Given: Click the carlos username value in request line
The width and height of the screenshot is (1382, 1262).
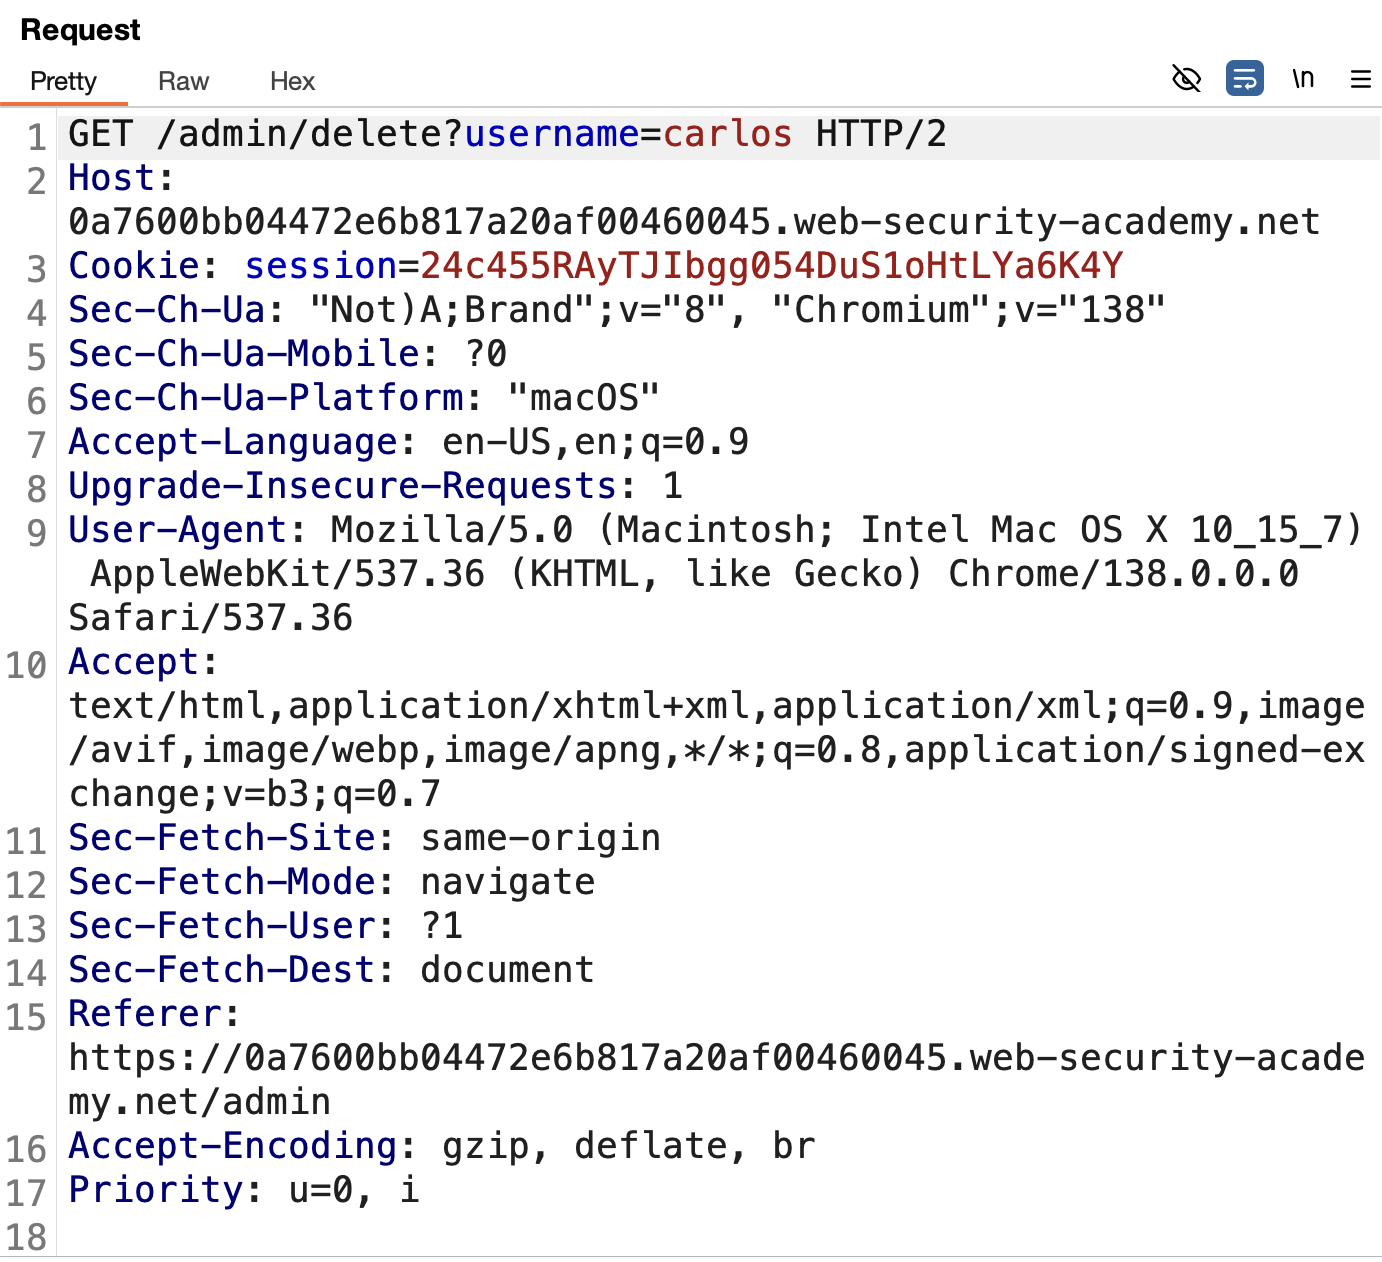Looking at the screenshot, I should point(727,134).
